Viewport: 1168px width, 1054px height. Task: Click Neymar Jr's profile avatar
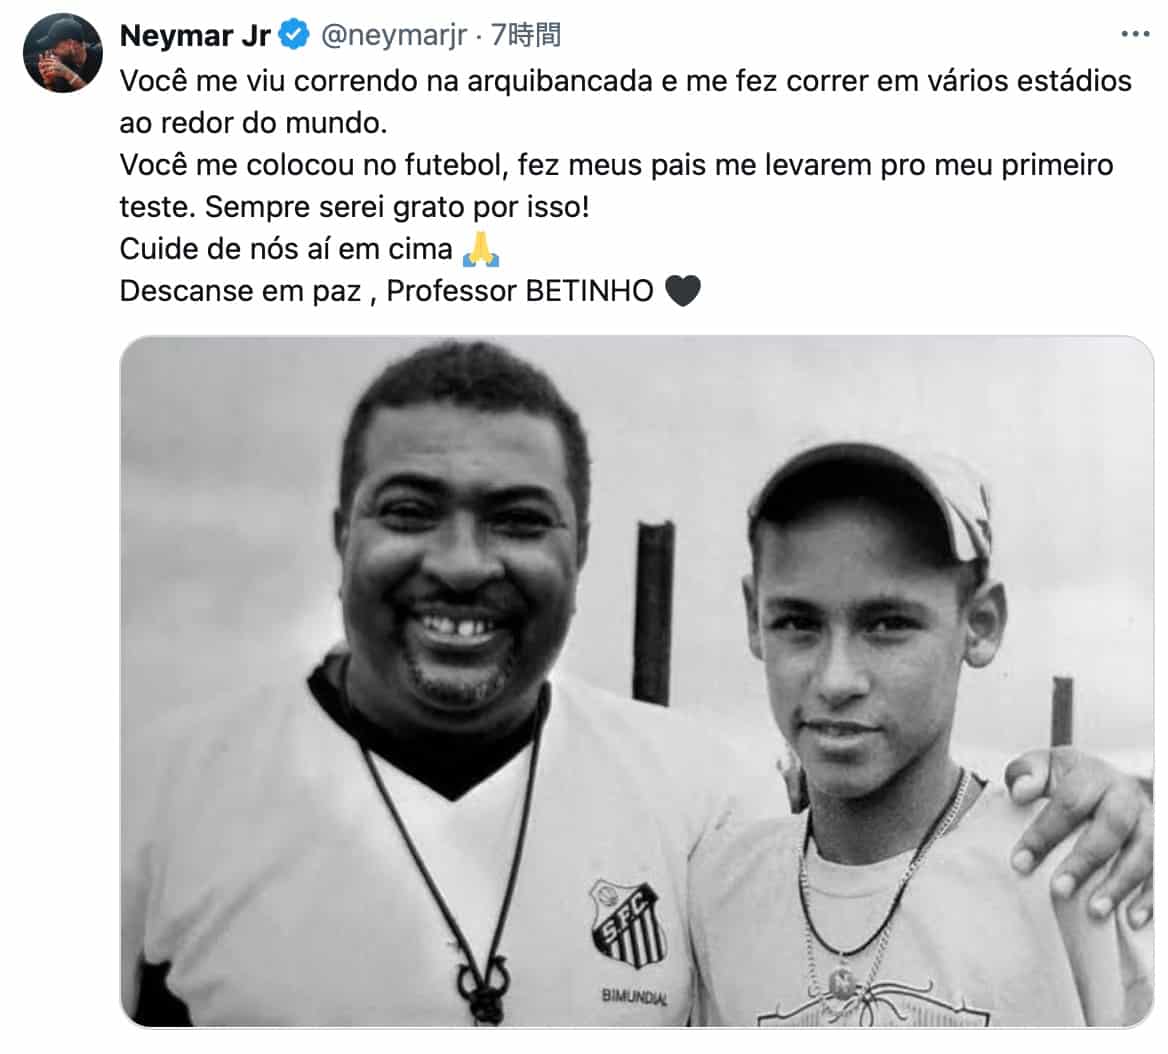click(x=63, y=53)
